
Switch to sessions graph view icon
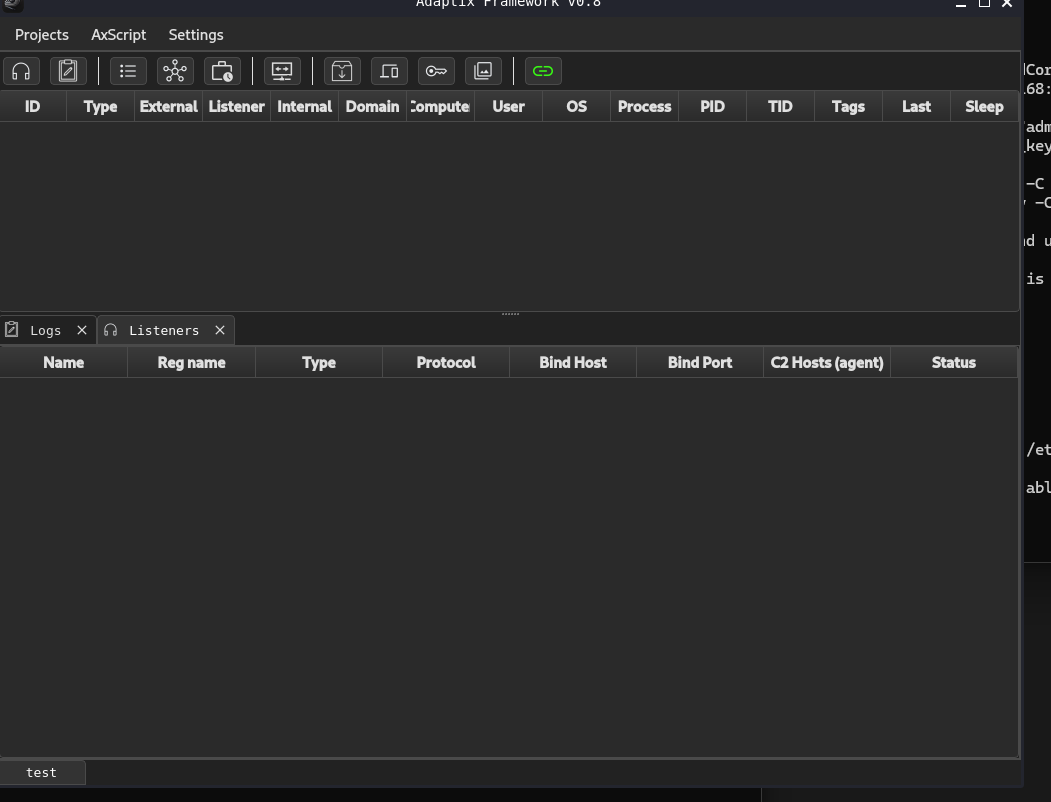tap(175, 71)
